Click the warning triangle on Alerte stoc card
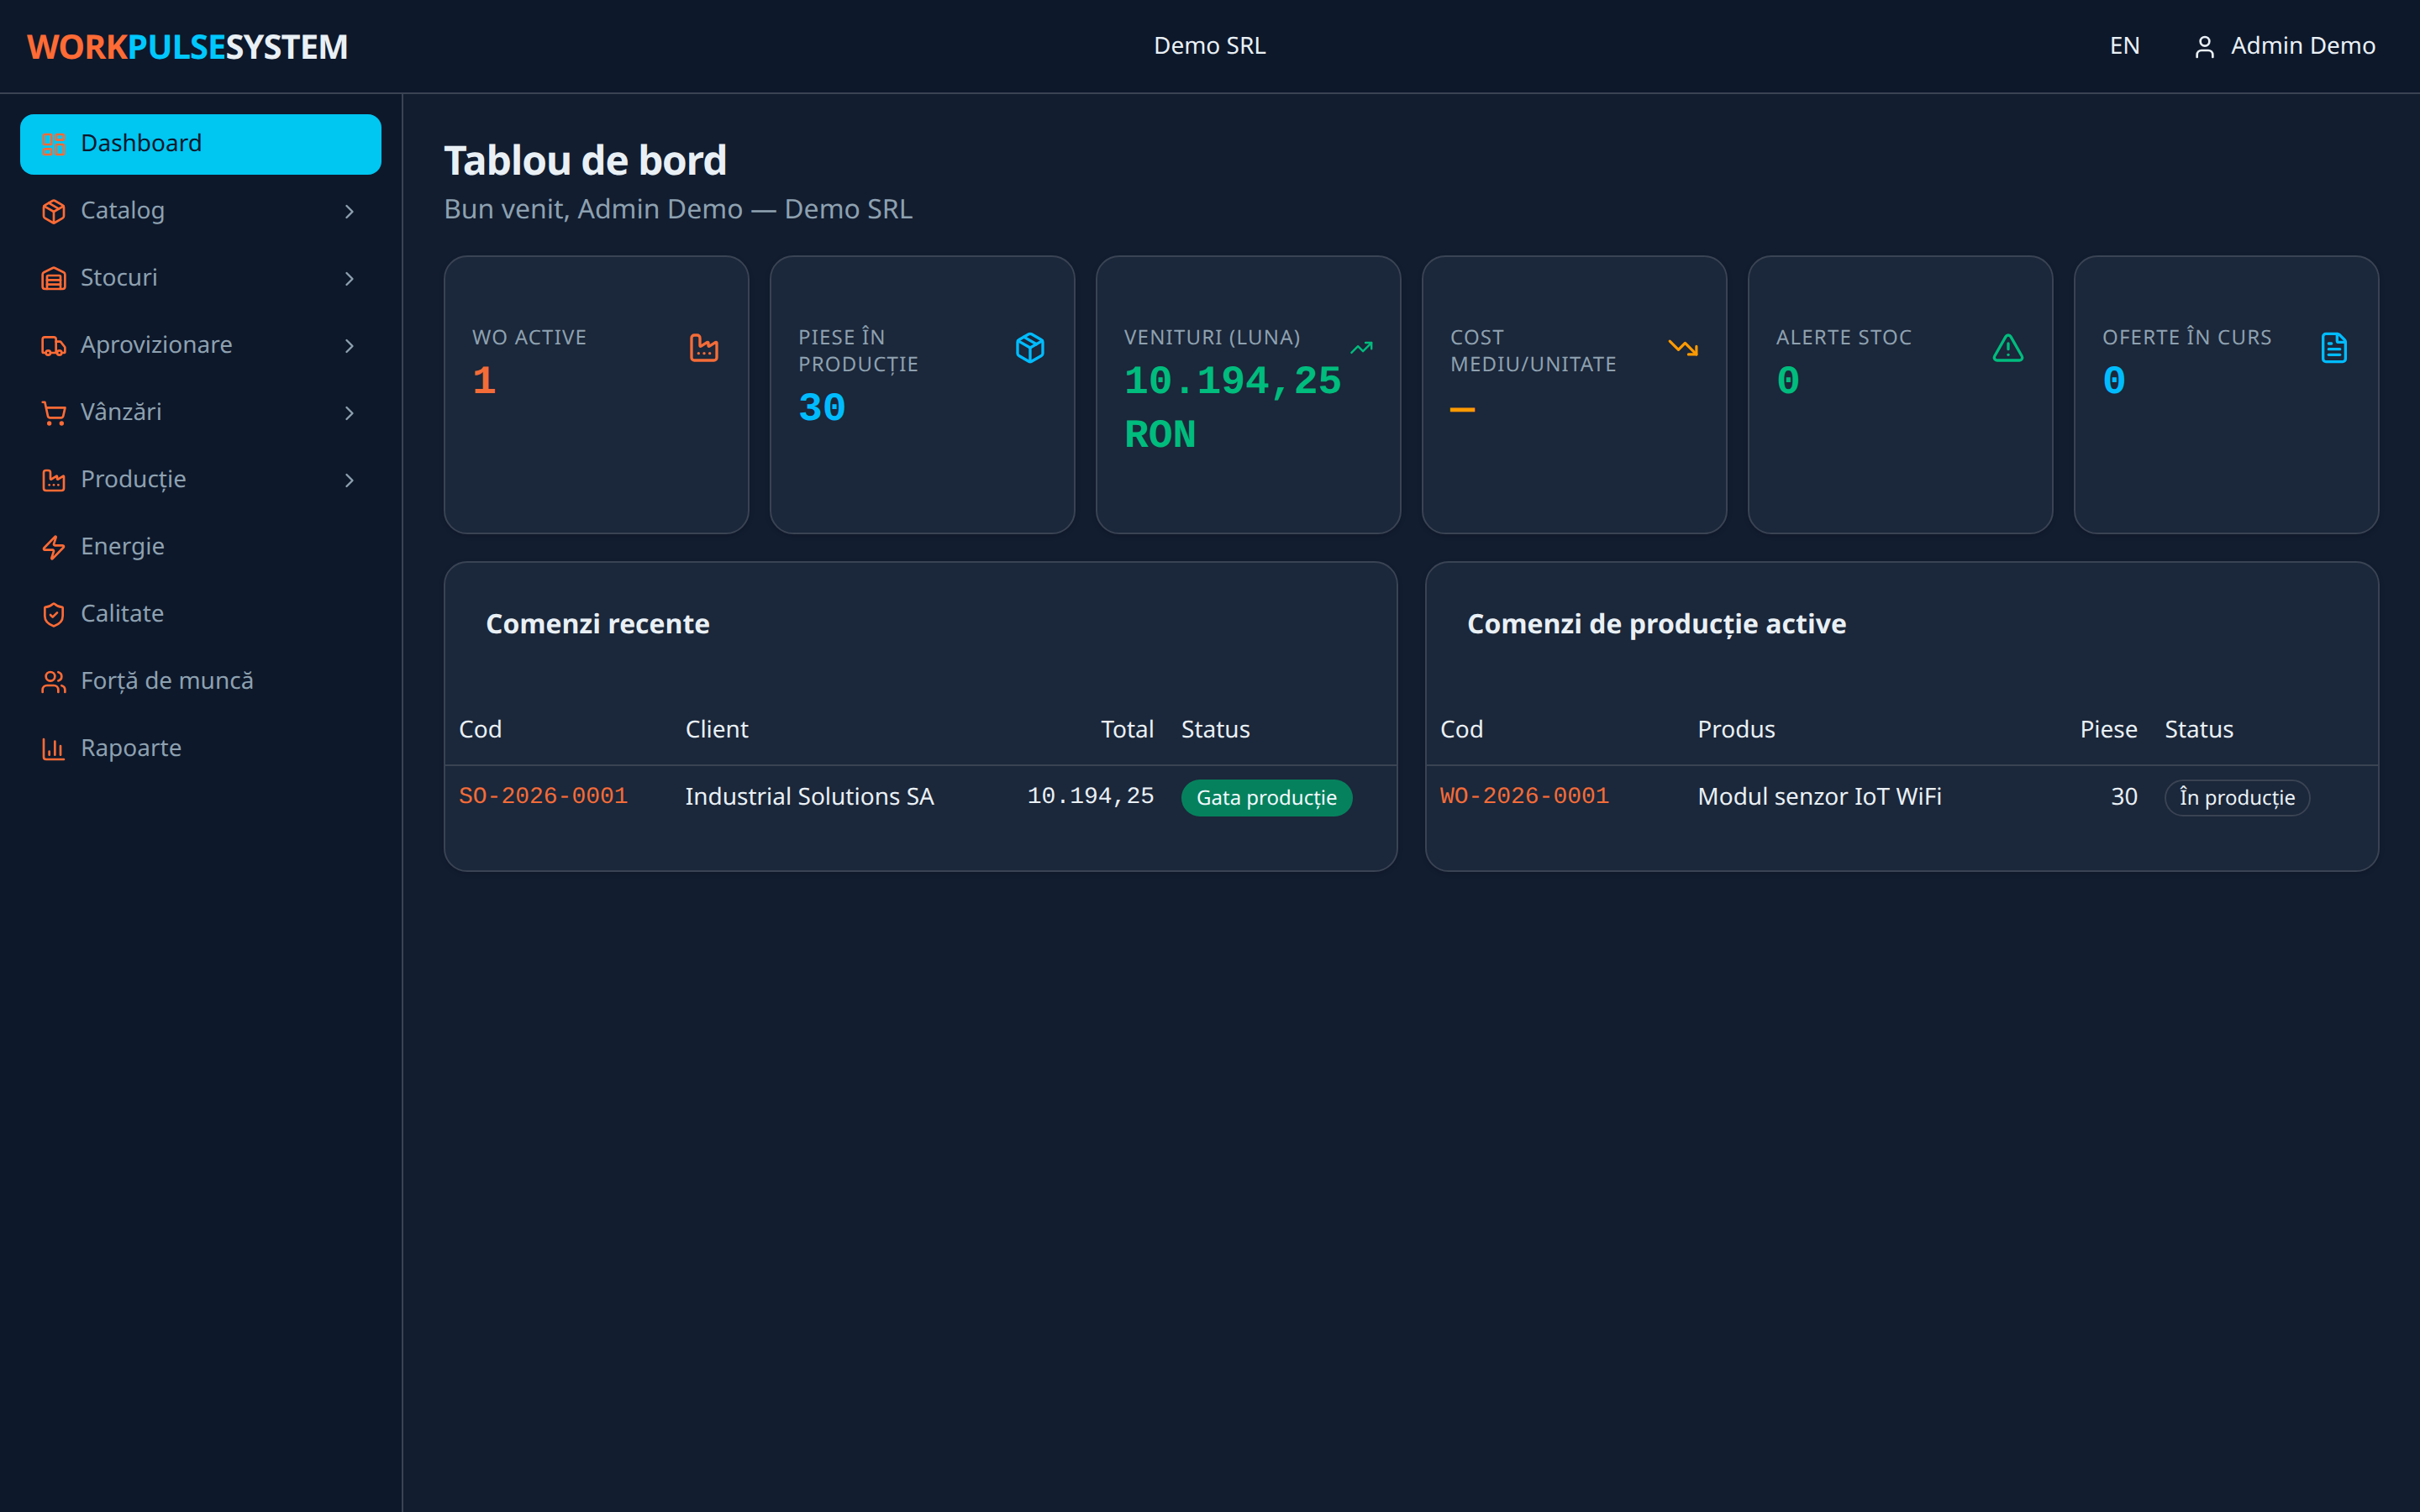2420x1512 pixels. click(x=2008, y=348)
